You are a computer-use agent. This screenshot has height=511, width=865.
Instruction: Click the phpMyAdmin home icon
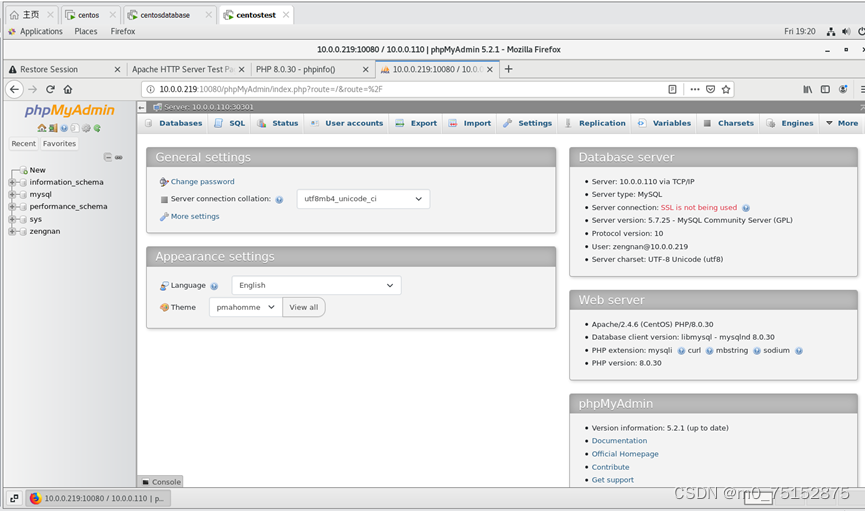[42, 128]
